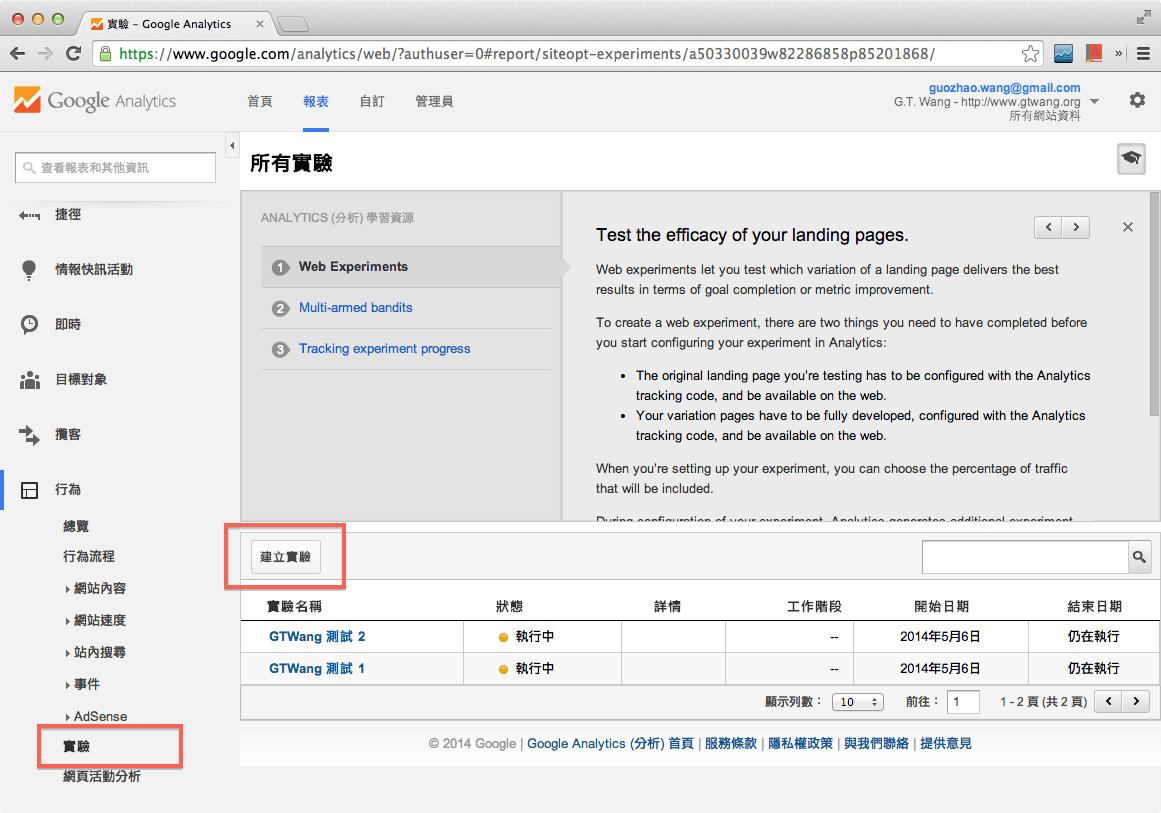1161x813 pixels.
Task: Expand the 網站內容 section
Action: pyautogui.click(x=99, y=589)
